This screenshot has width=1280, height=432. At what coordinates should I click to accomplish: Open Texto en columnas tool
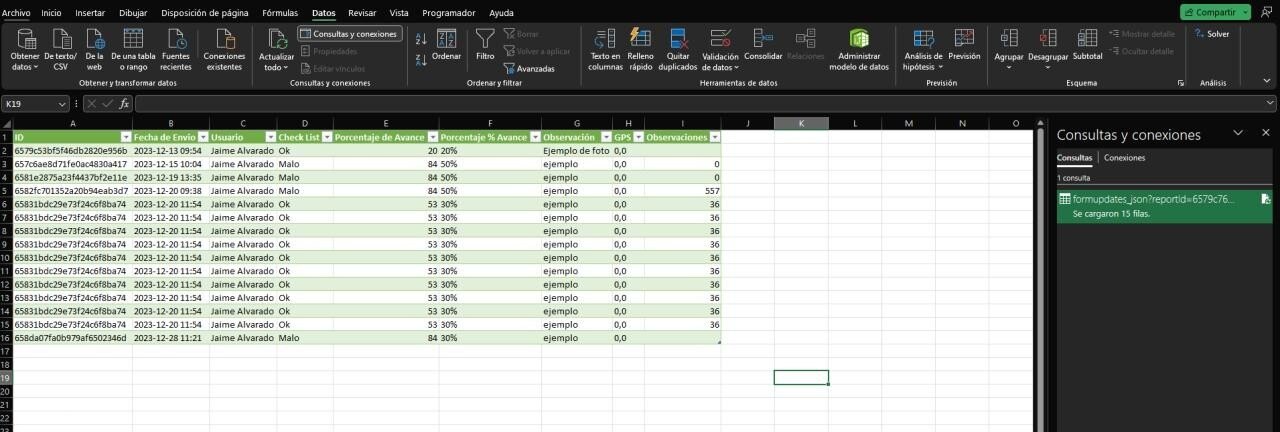click(x=605, y=40)
